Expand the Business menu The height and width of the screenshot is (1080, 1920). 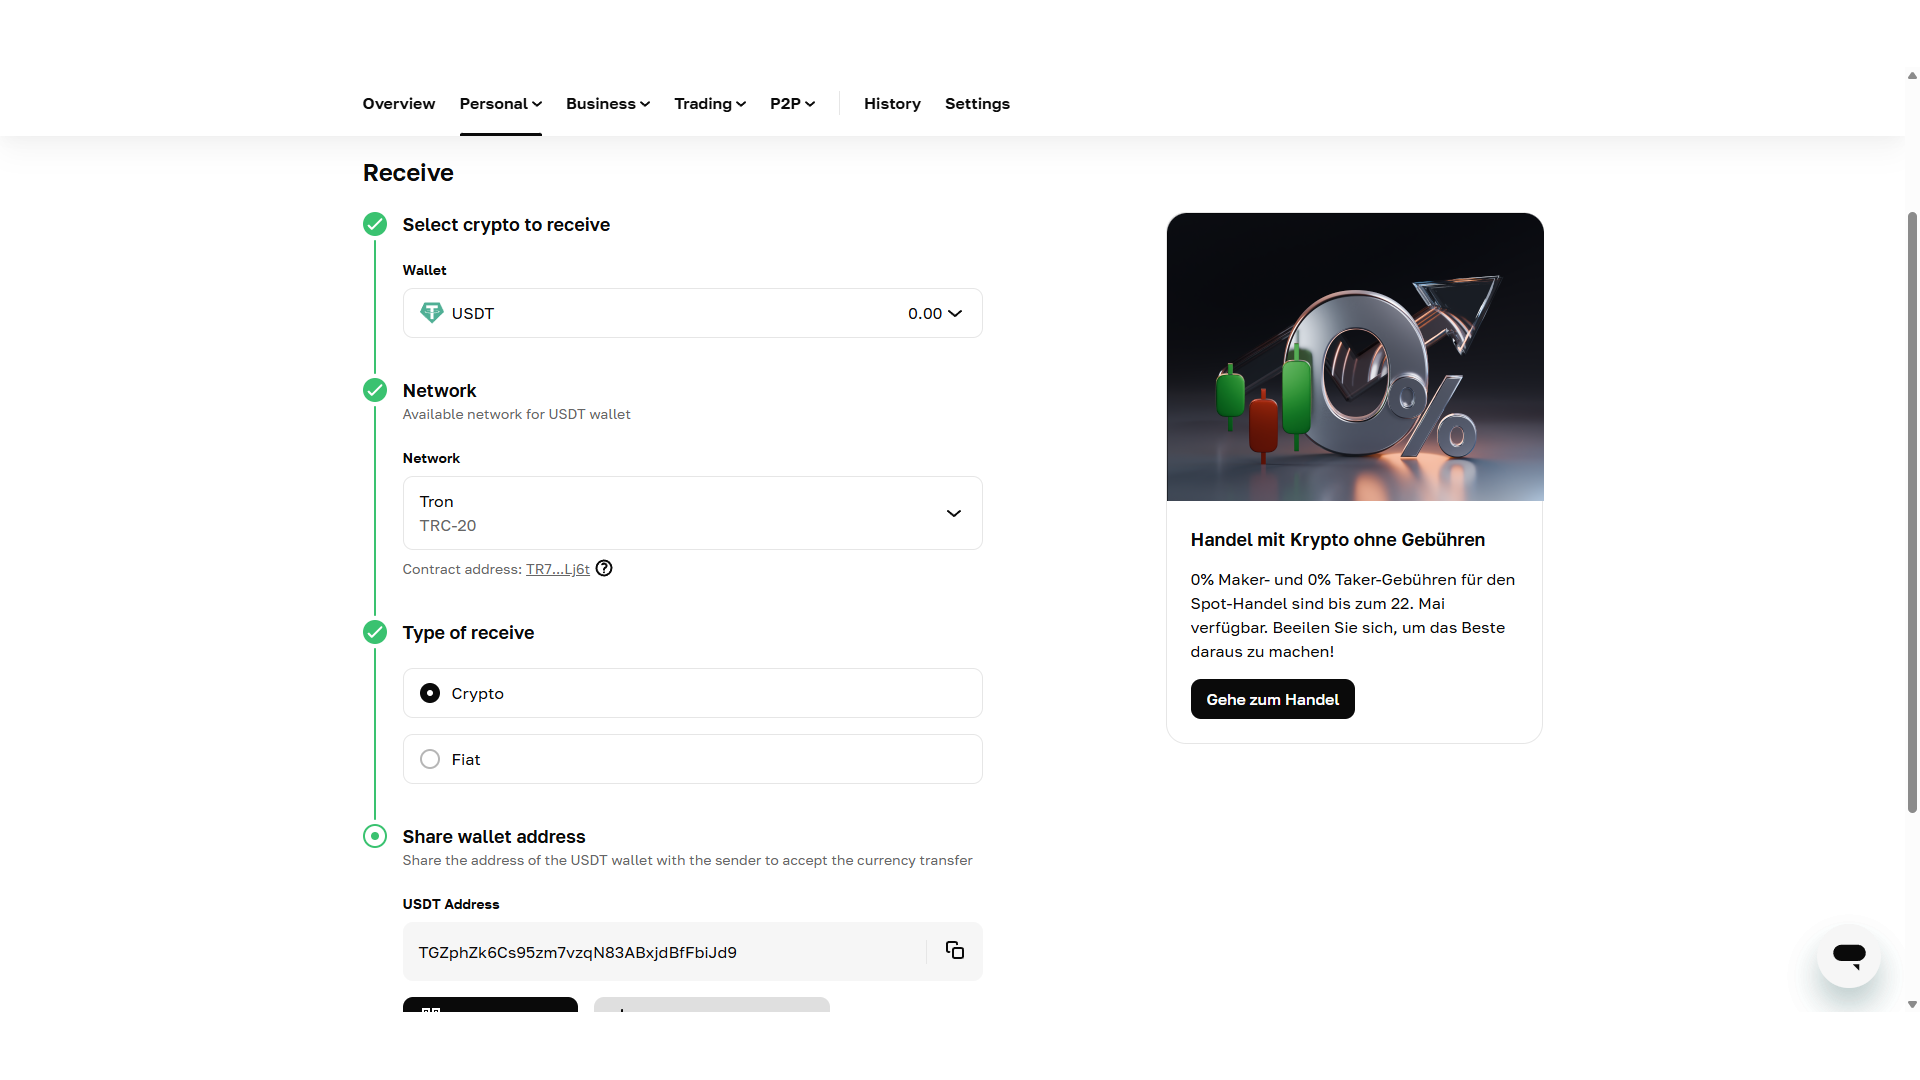point(608,104)
